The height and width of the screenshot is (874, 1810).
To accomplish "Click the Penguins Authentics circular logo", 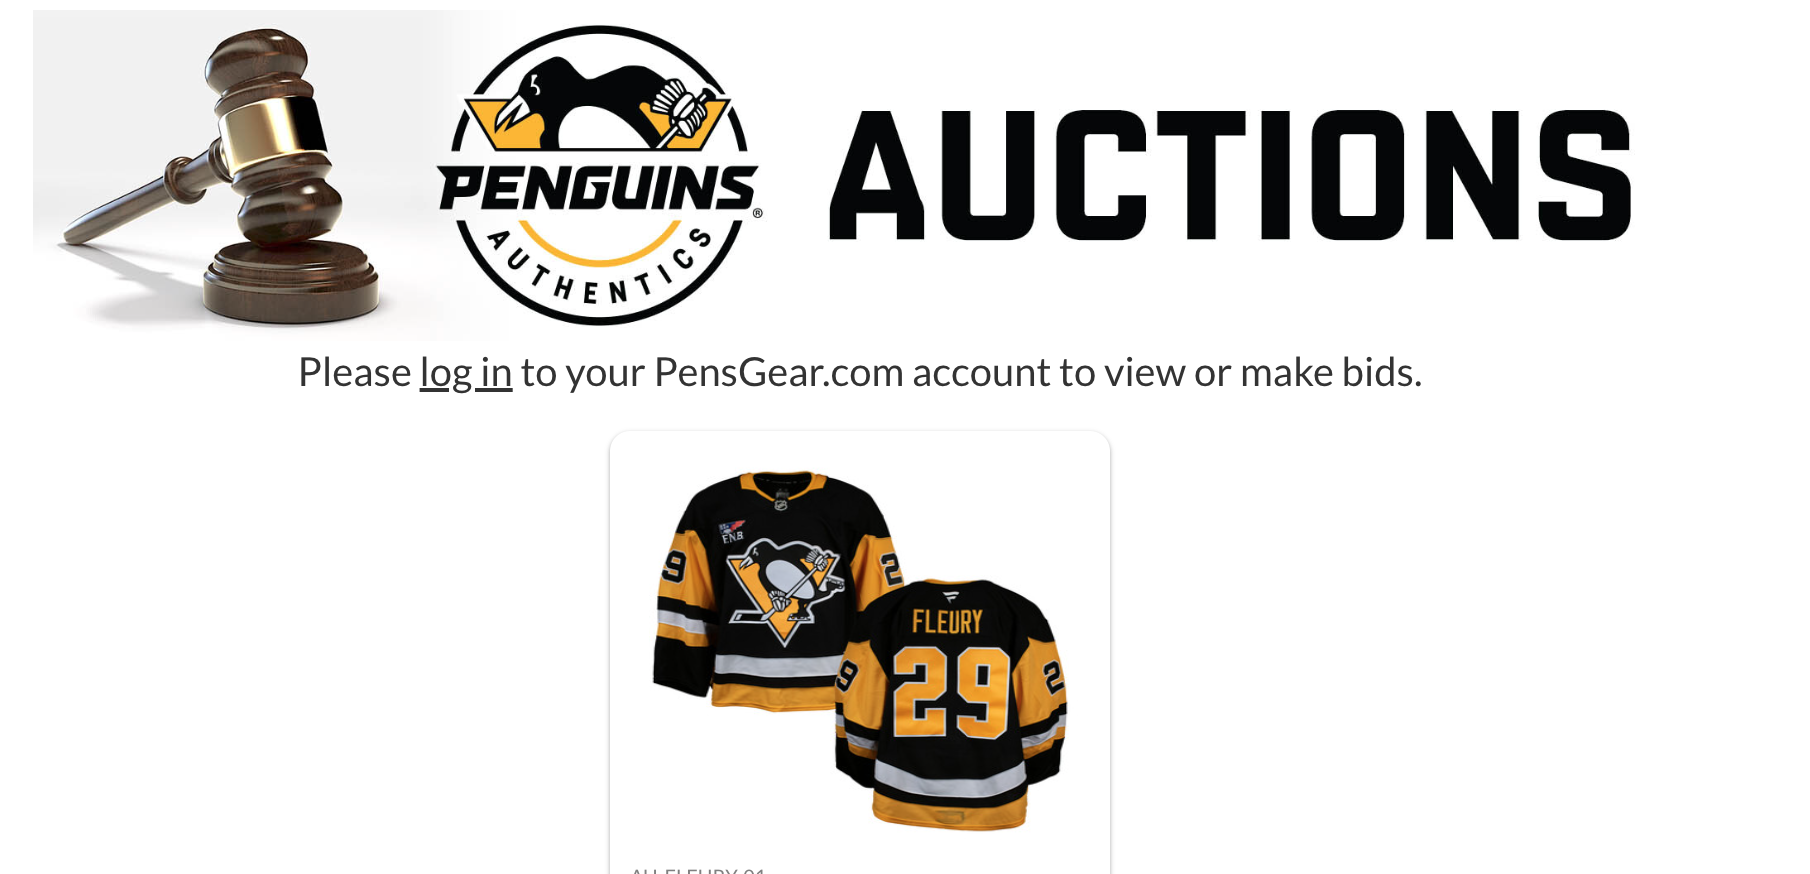I will (x=598, y=175).
